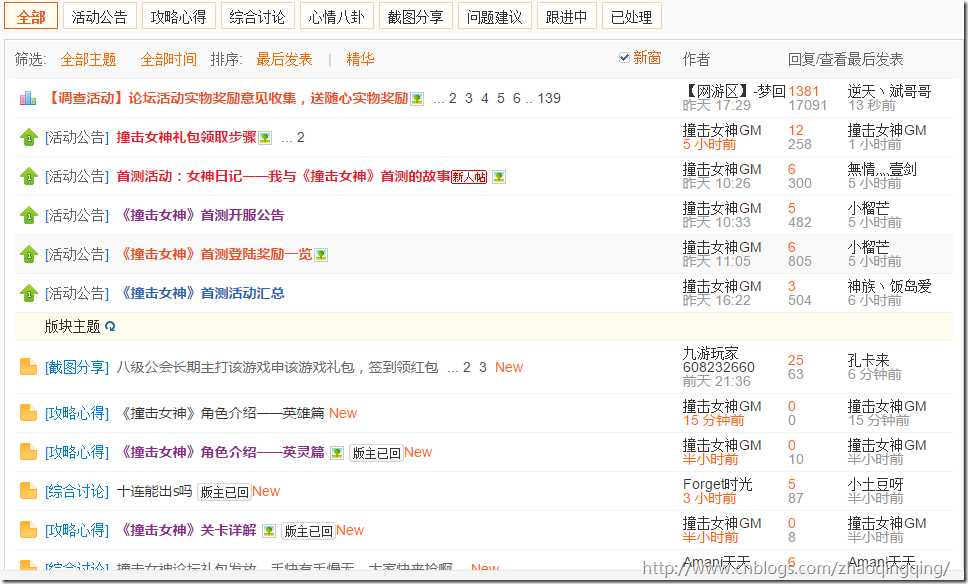Viewport: 968px width, 584px height.
Task: Click the image attachment icon after 首测登陆奖励一览
Action: pos(321,255)
